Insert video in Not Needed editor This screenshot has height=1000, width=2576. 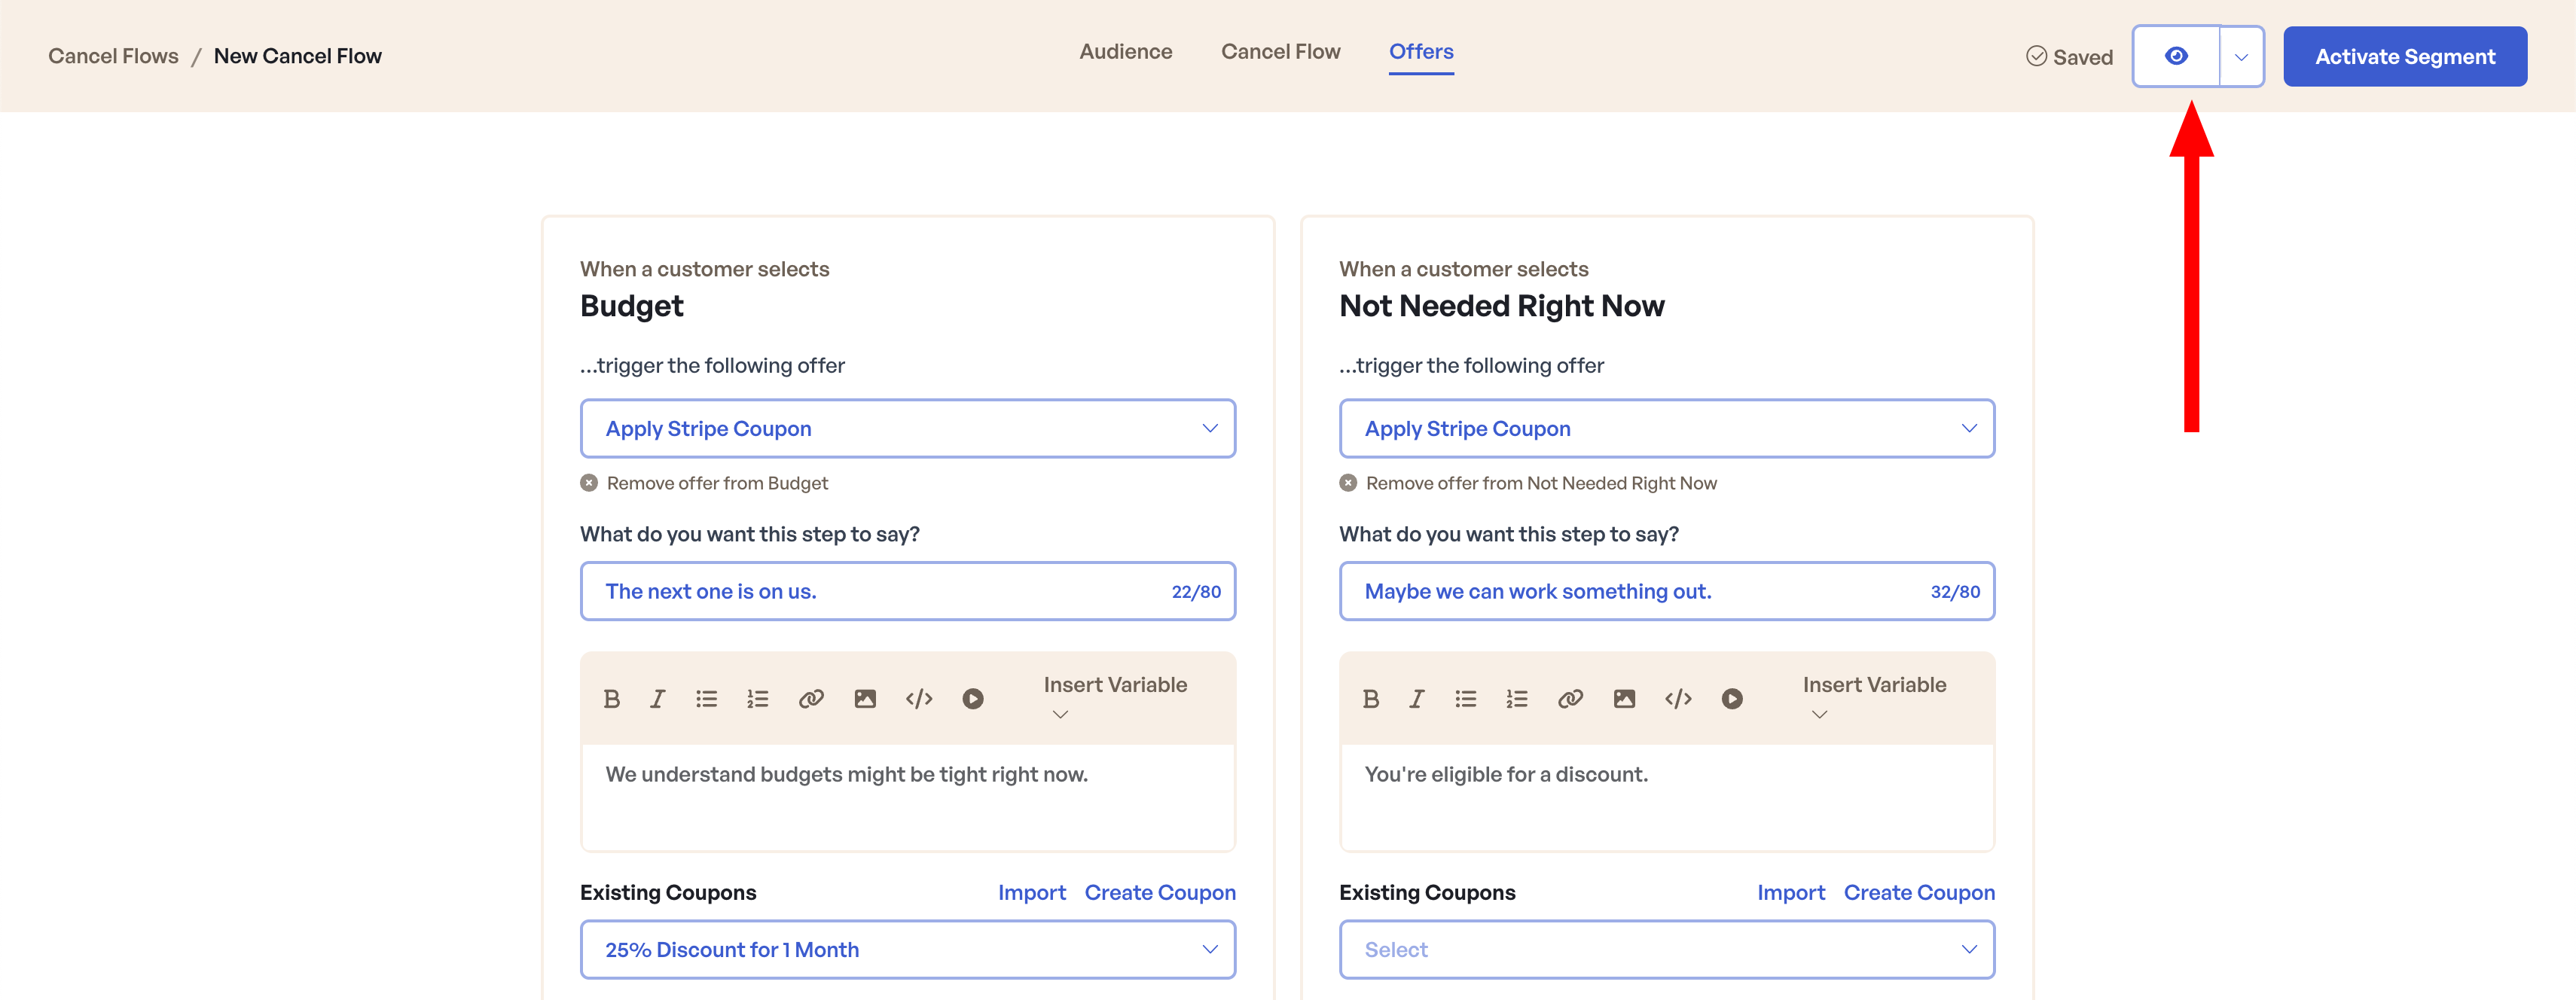[x=1732, y=699]
